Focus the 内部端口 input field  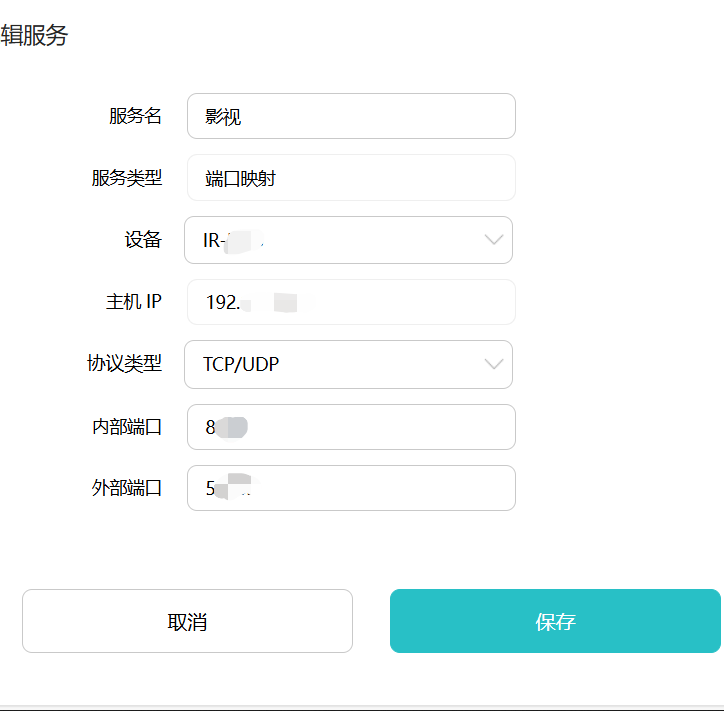point(351,427)
